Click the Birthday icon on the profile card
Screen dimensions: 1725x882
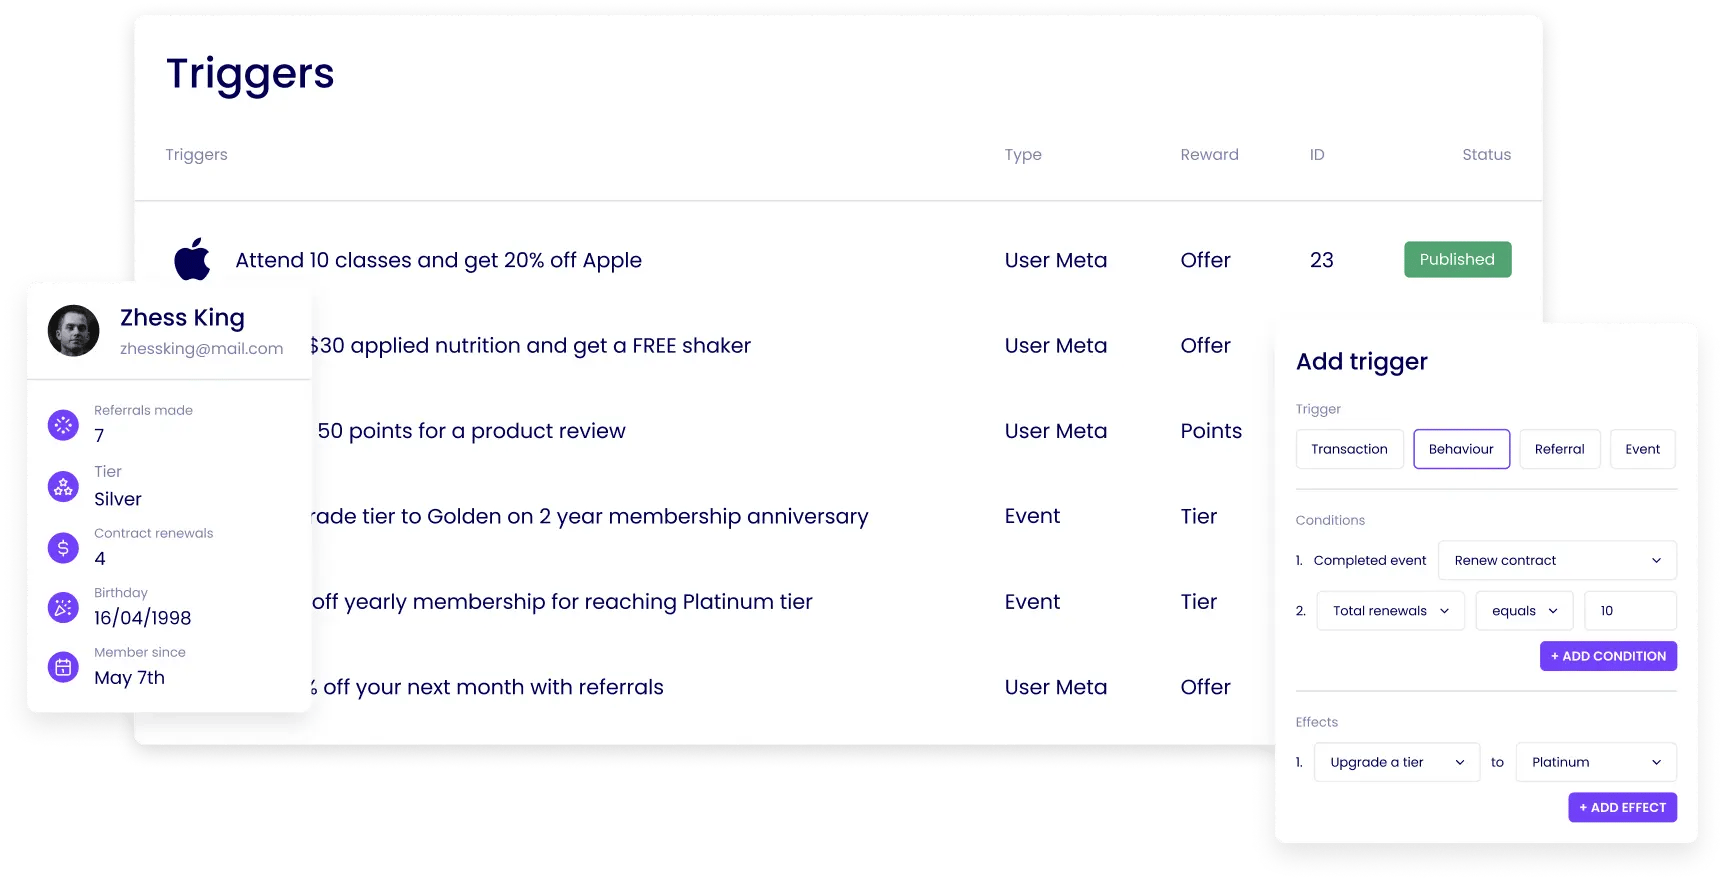[x=63, y=607]
